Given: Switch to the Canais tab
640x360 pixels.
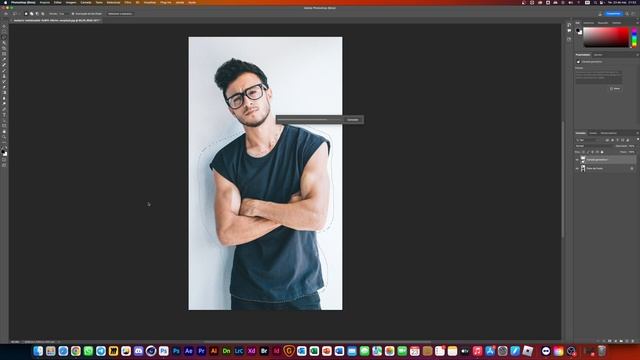Looking at the screenshot, I should 593,133.
